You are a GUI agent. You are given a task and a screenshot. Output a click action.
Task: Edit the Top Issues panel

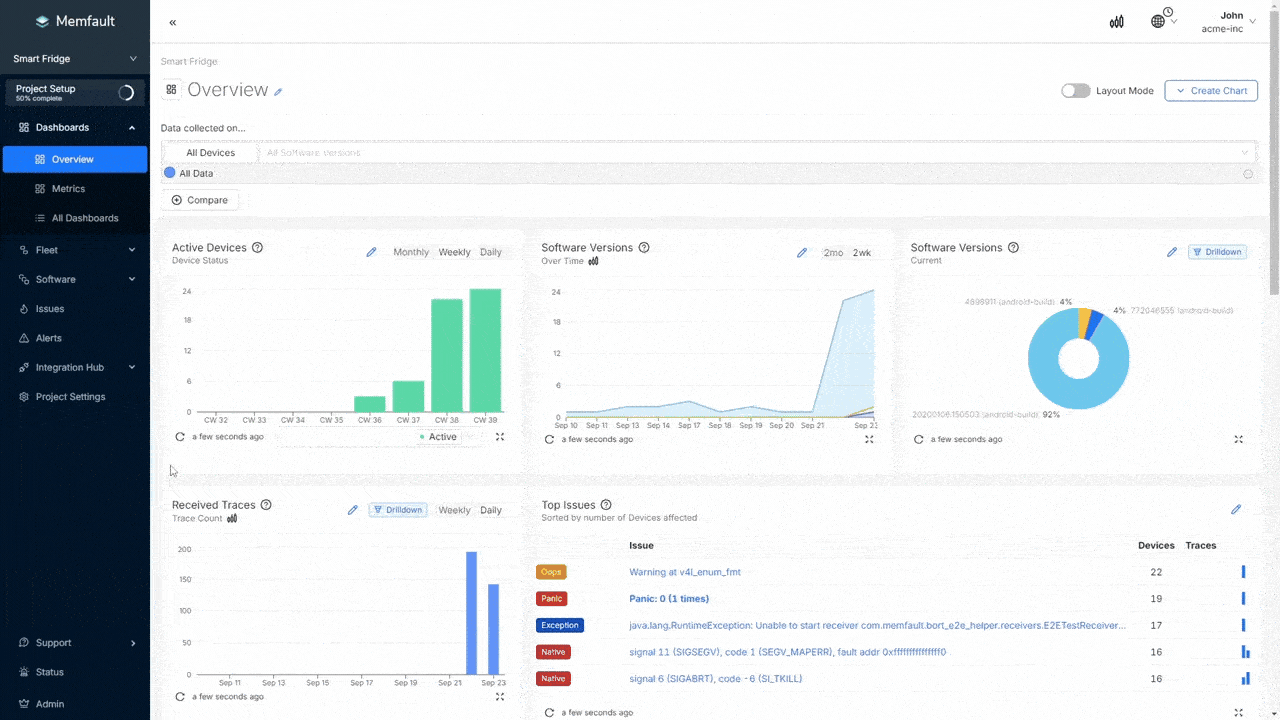[x=1236, y=510]
